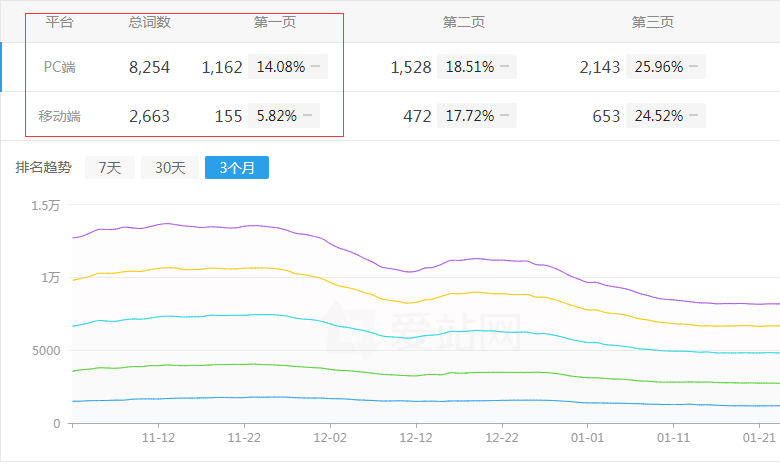
Task: Click the dash icon beside 14.08%
Action: 316,67
